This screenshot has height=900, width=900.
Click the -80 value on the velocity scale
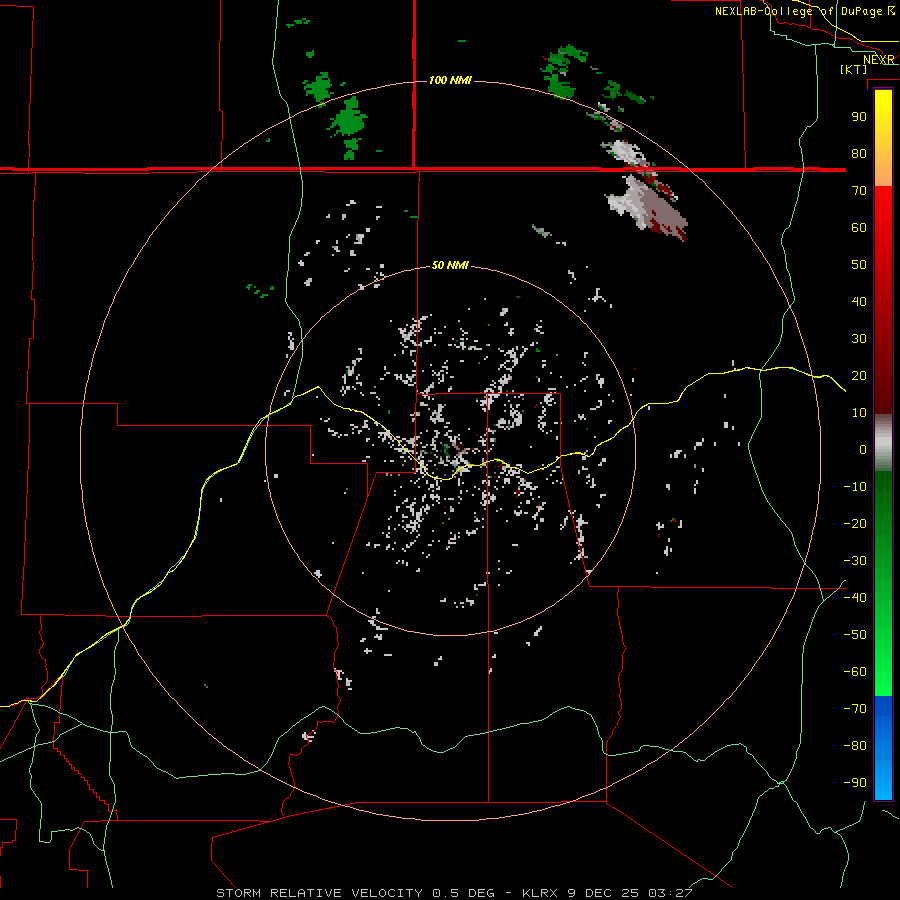855,746
